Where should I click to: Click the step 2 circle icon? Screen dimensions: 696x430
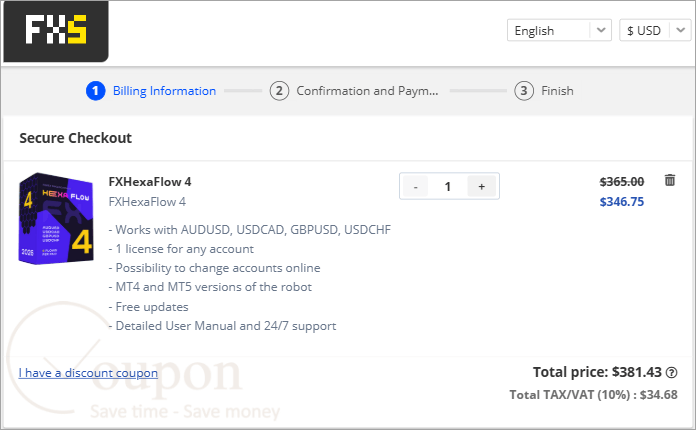279,91
